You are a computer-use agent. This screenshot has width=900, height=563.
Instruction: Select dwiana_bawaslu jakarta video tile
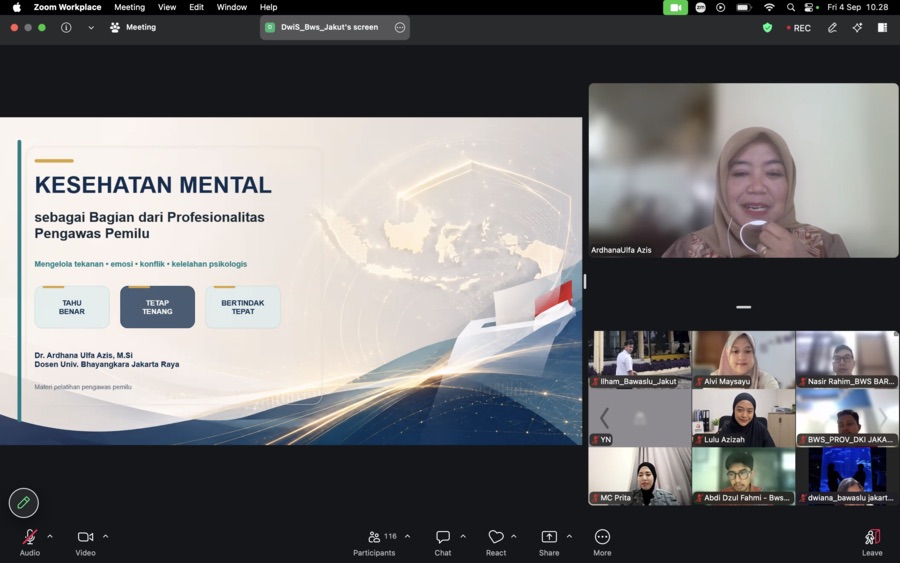click(847, 476)
